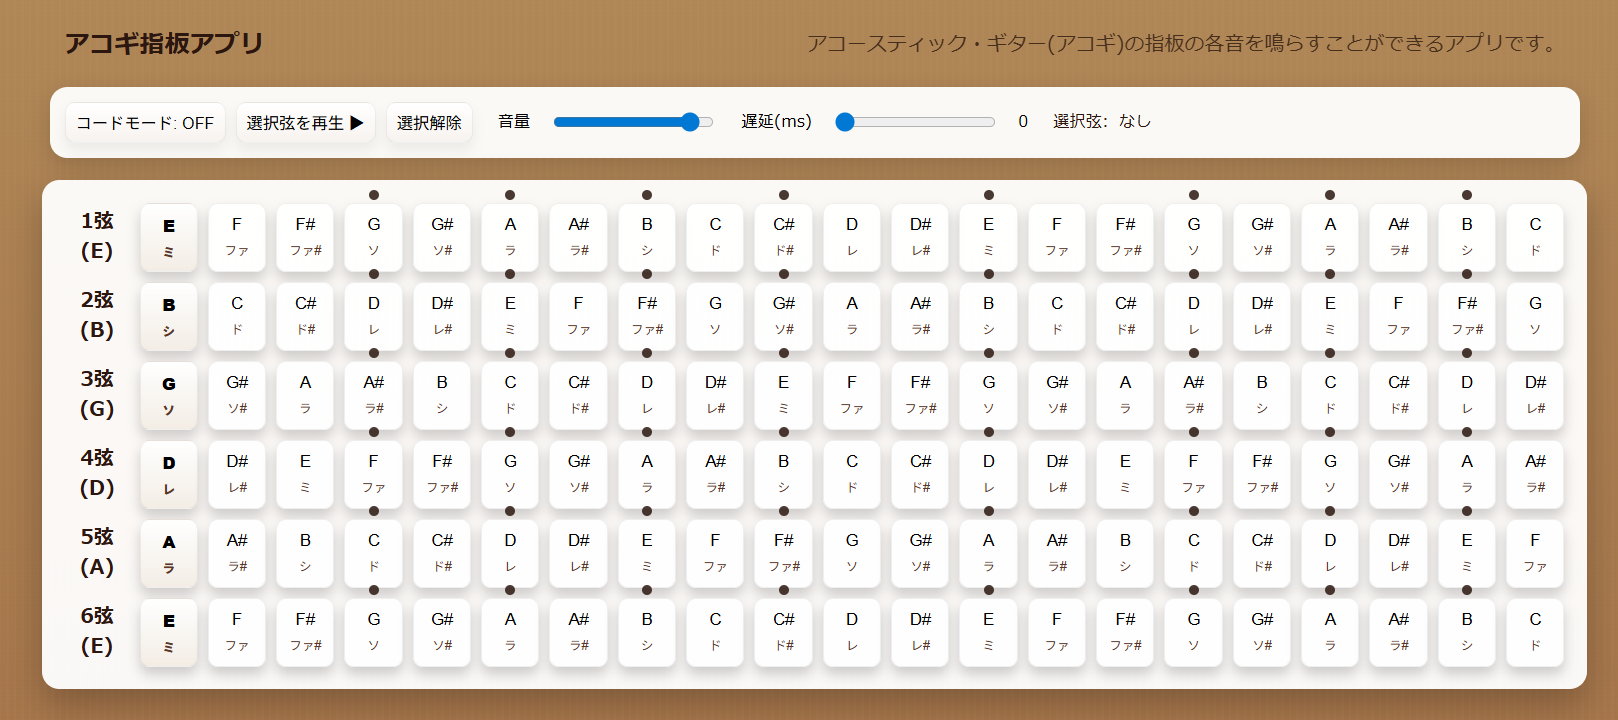
Task: Select the open 3弦 G string key
Action: [x=169, y=396]
